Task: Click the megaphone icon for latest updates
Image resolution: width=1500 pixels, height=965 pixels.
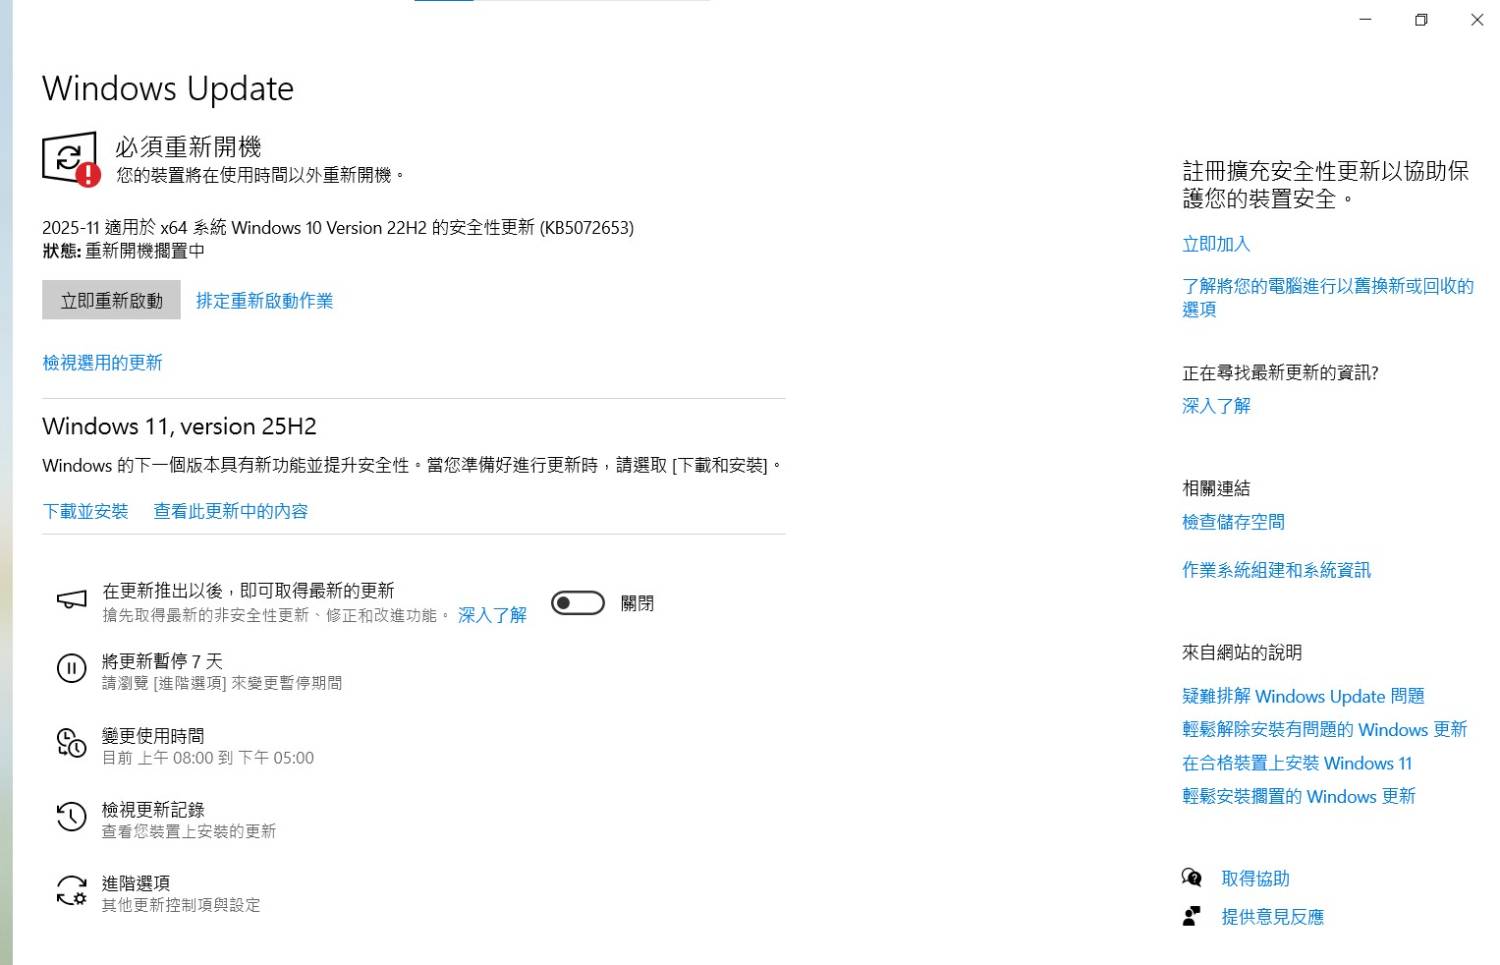Action: pos(71,600)
